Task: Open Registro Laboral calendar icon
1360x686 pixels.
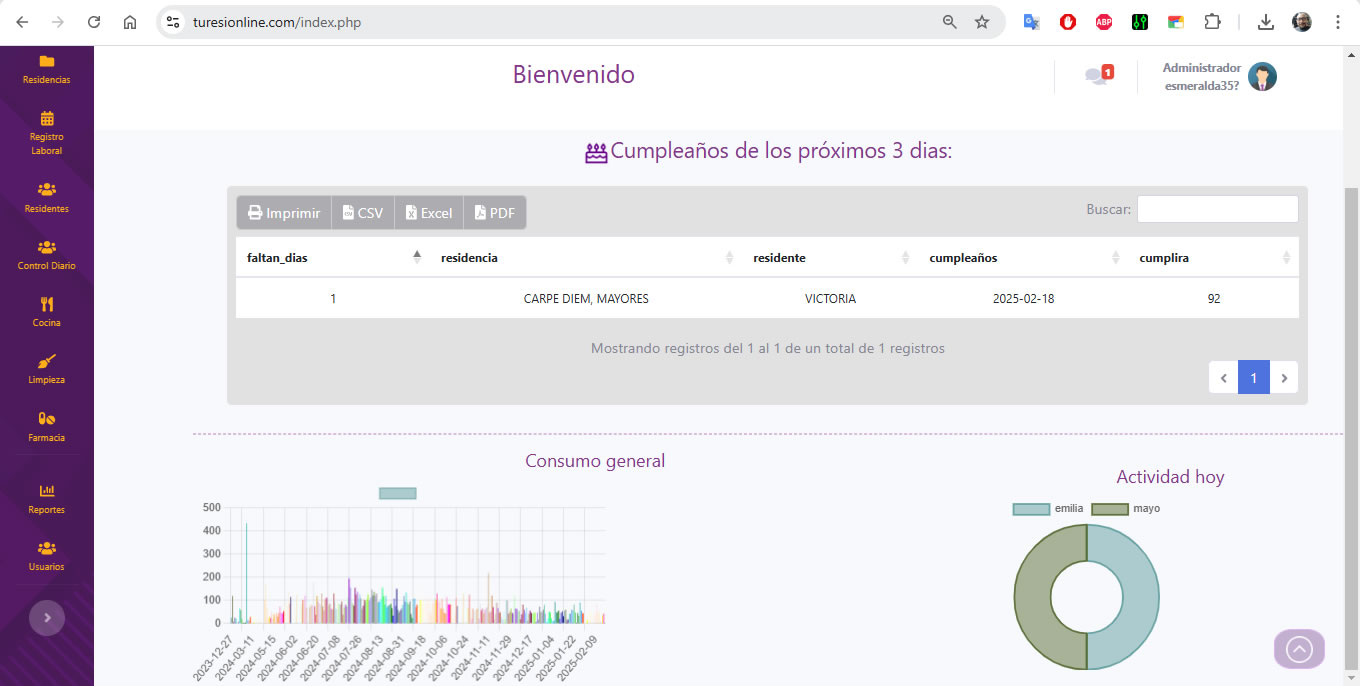Action: [47, 119]
